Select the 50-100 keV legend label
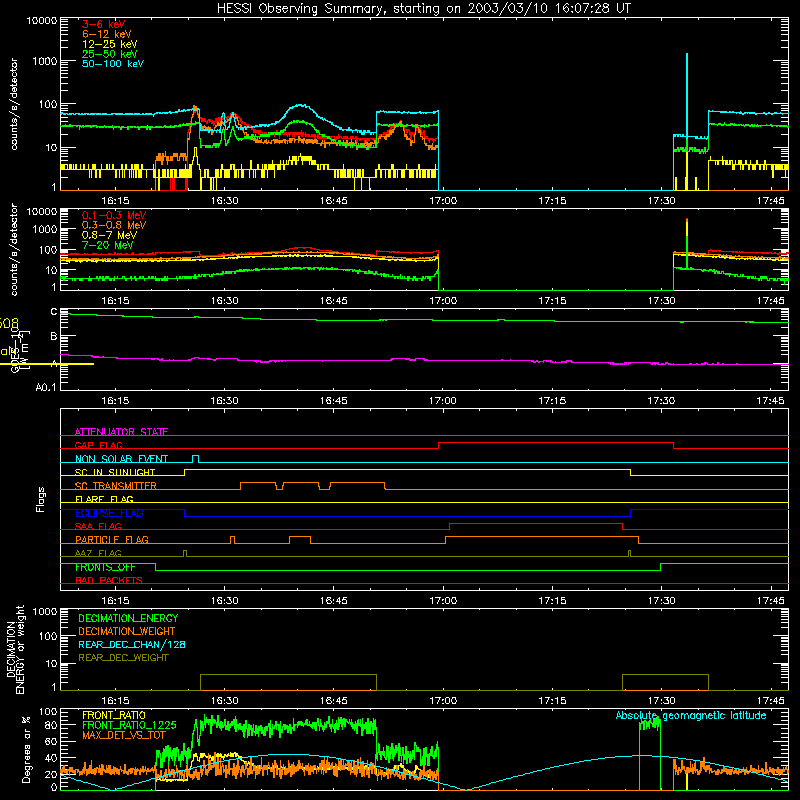Screen dimensions: 800x800 (x=113, y=64)
